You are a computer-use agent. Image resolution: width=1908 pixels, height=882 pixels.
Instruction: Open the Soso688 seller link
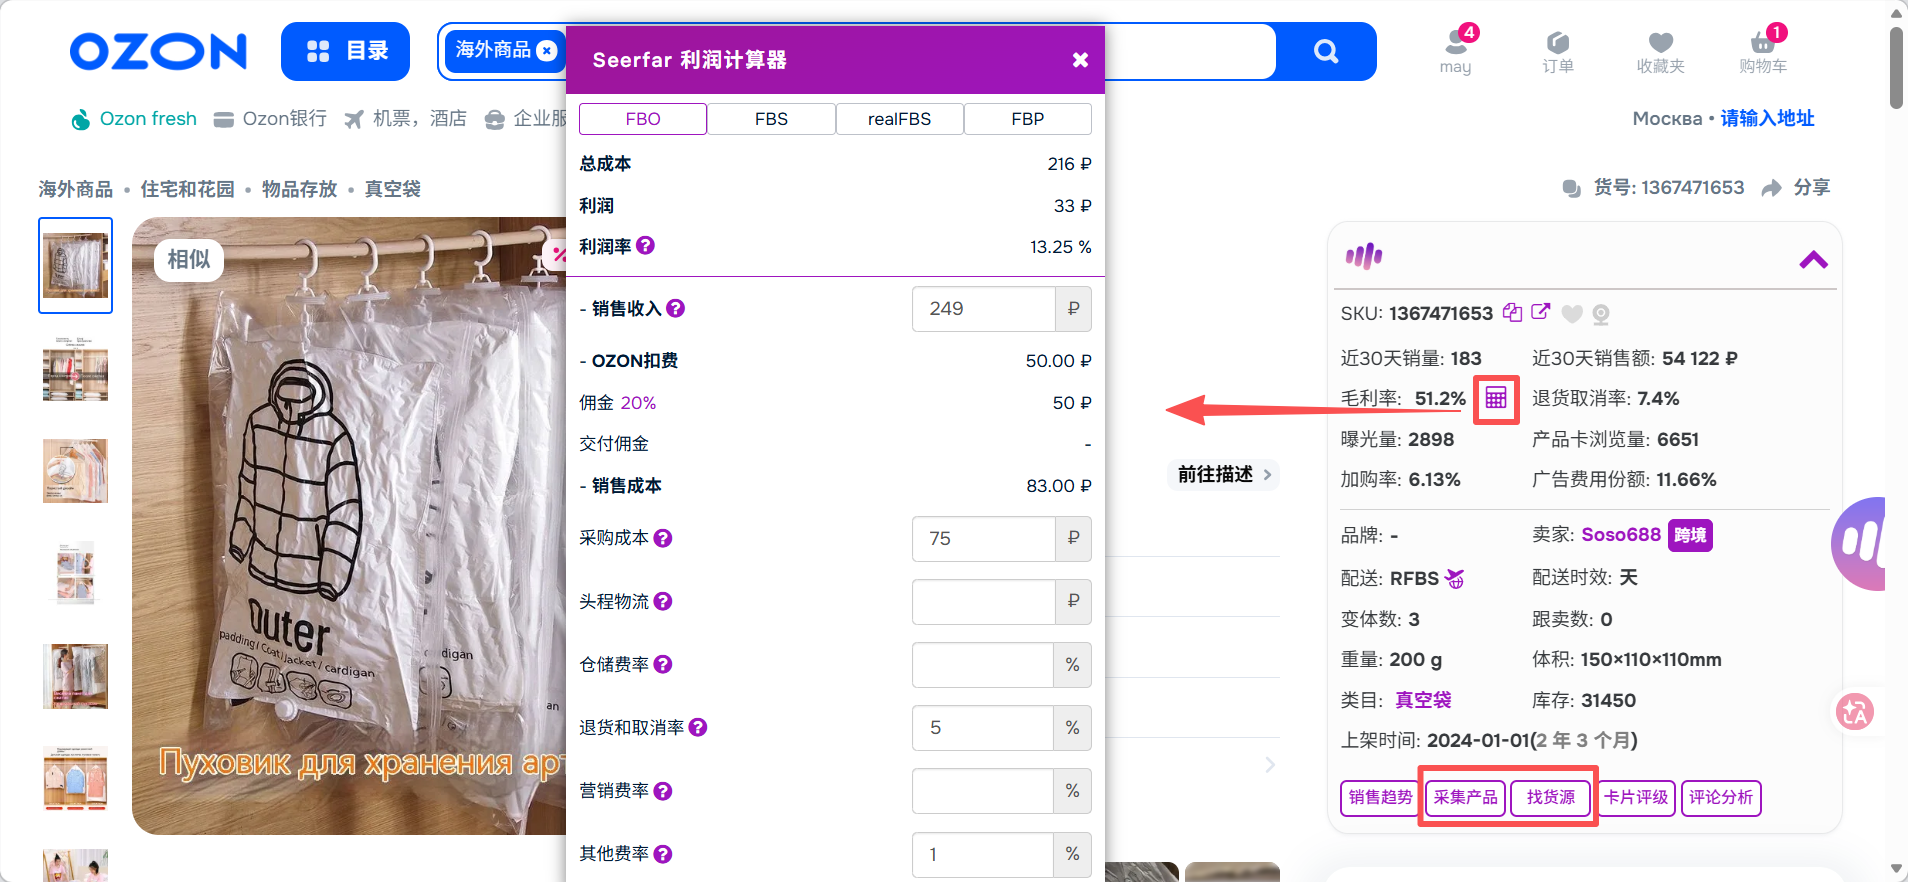tap(1620, 535)
